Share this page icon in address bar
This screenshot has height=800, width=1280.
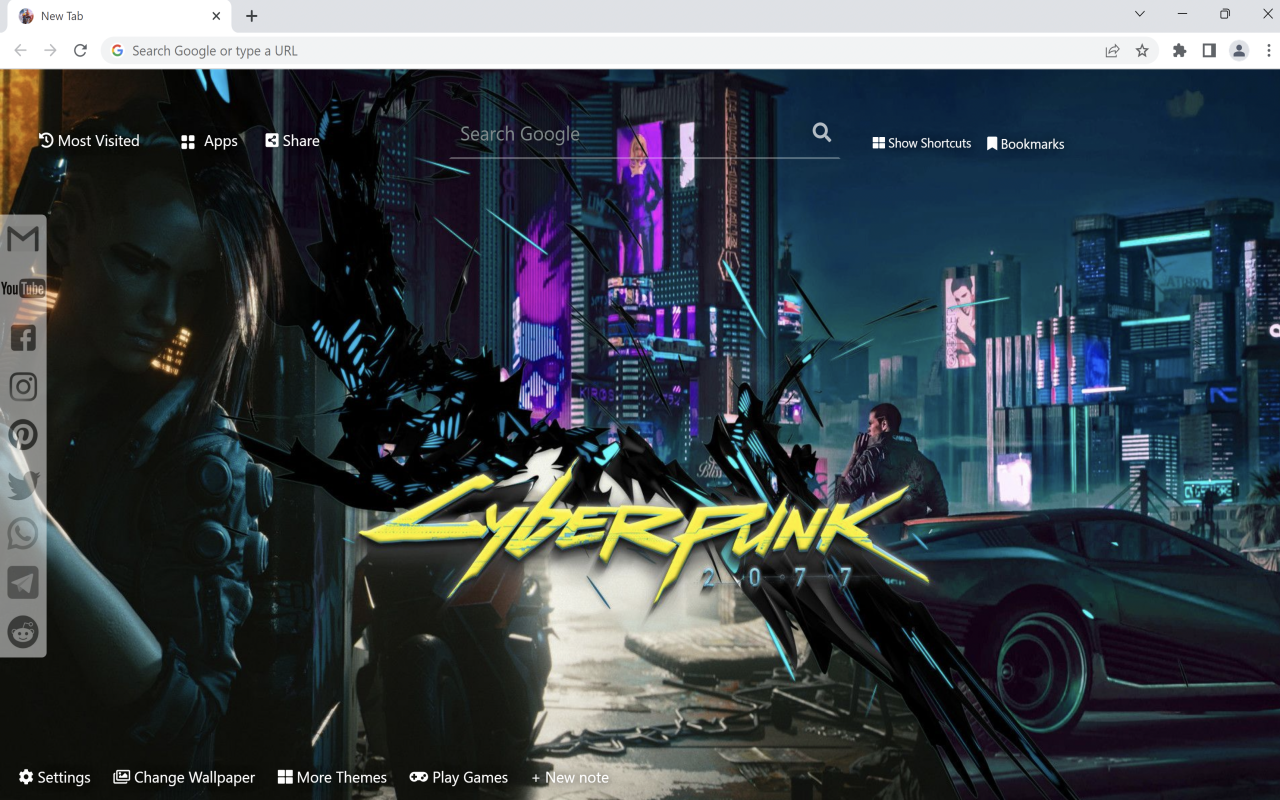click(1112, 51)
